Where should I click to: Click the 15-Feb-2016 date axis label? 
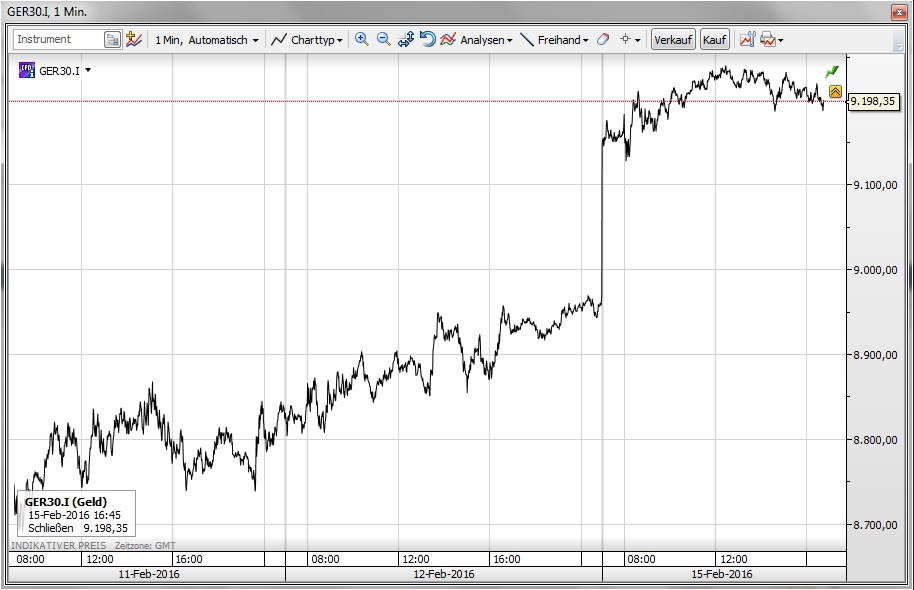(722, 574)
